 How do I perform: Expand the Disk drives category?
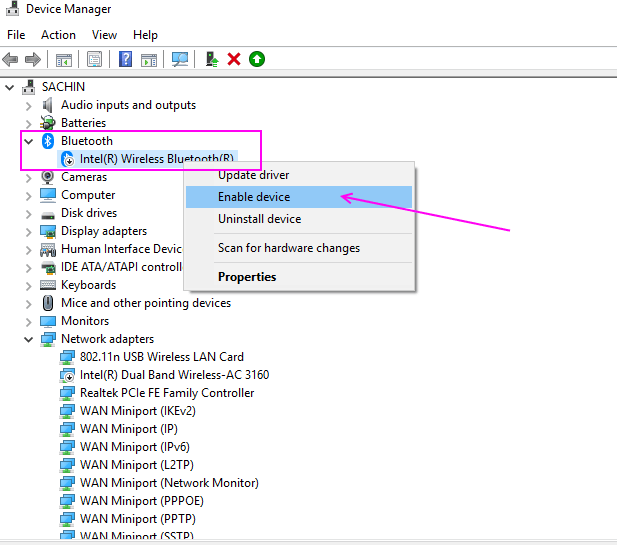28,214
